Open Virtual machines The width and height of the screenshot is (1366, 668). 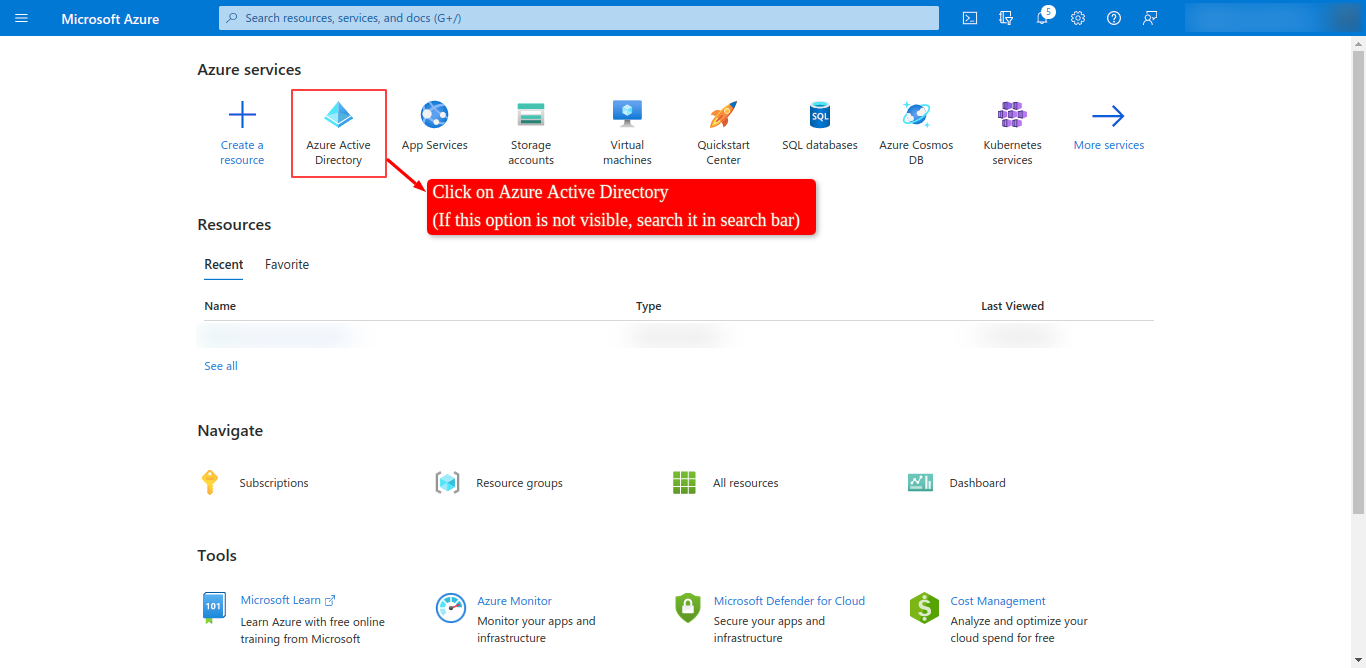tap(627, 132)
